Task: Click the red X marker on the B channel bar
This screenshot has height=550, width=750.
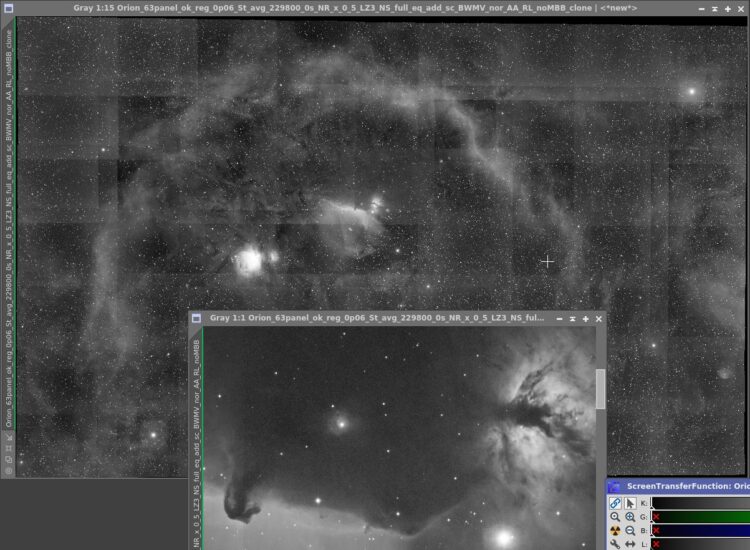Action: tap(656, 531)
